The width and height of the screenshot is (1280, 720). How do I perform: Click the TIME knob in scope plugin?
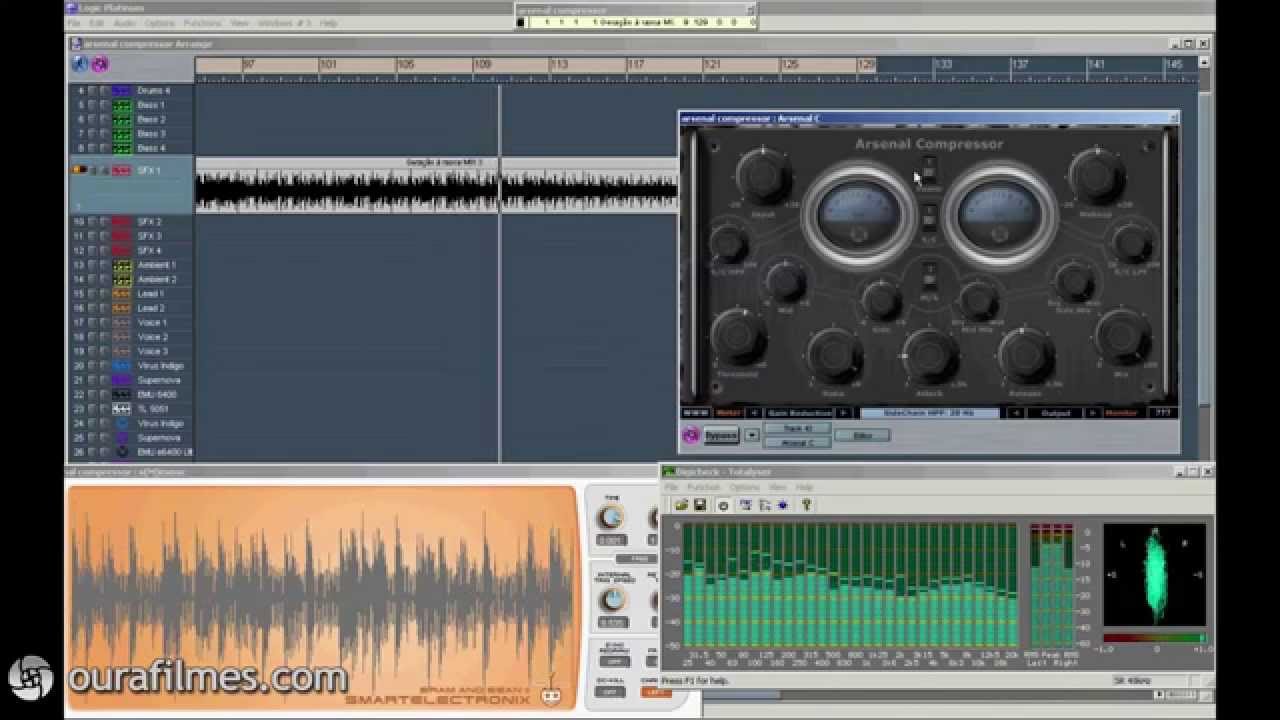(611, 517)
